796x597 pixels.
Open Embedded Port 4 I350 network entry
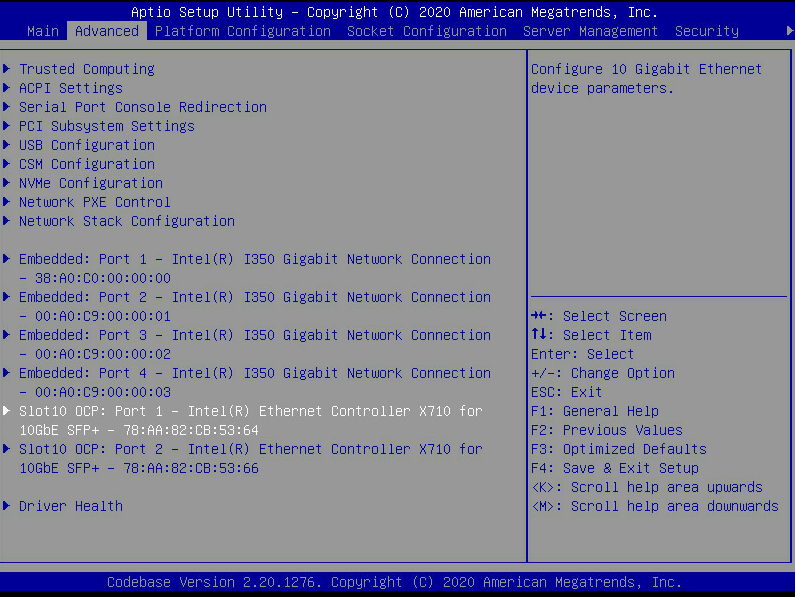point(255,382)
